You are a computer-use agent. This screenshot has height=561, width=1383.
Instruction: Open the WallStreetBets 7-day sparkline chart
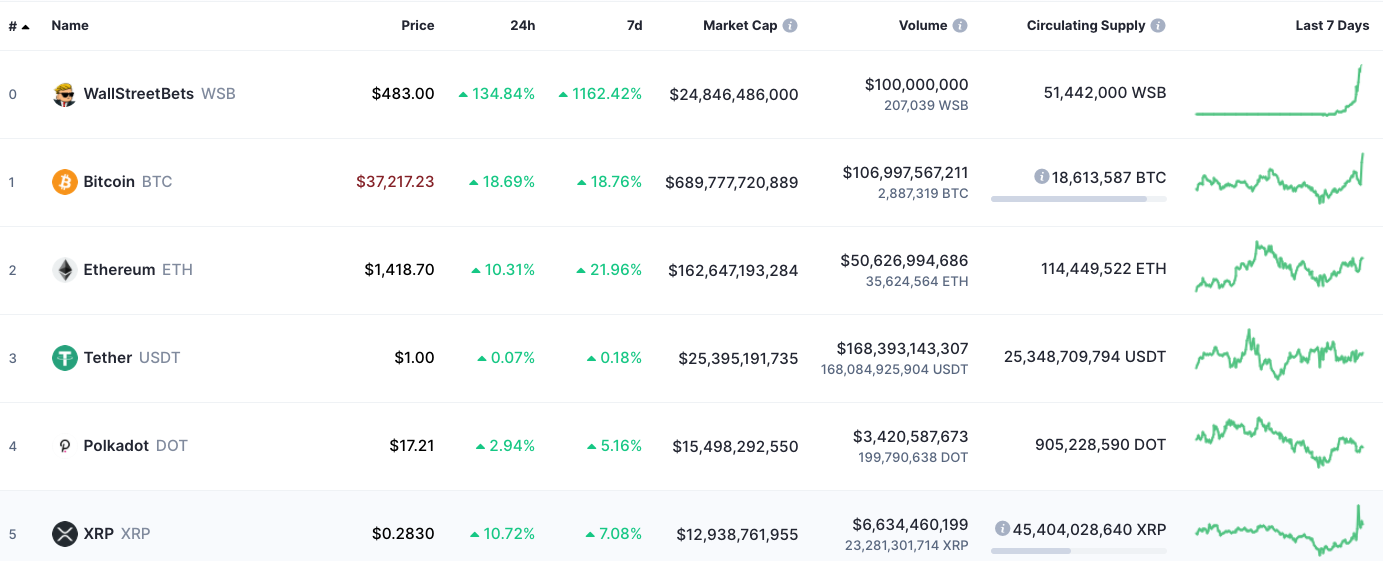(x=1279, y=91)
